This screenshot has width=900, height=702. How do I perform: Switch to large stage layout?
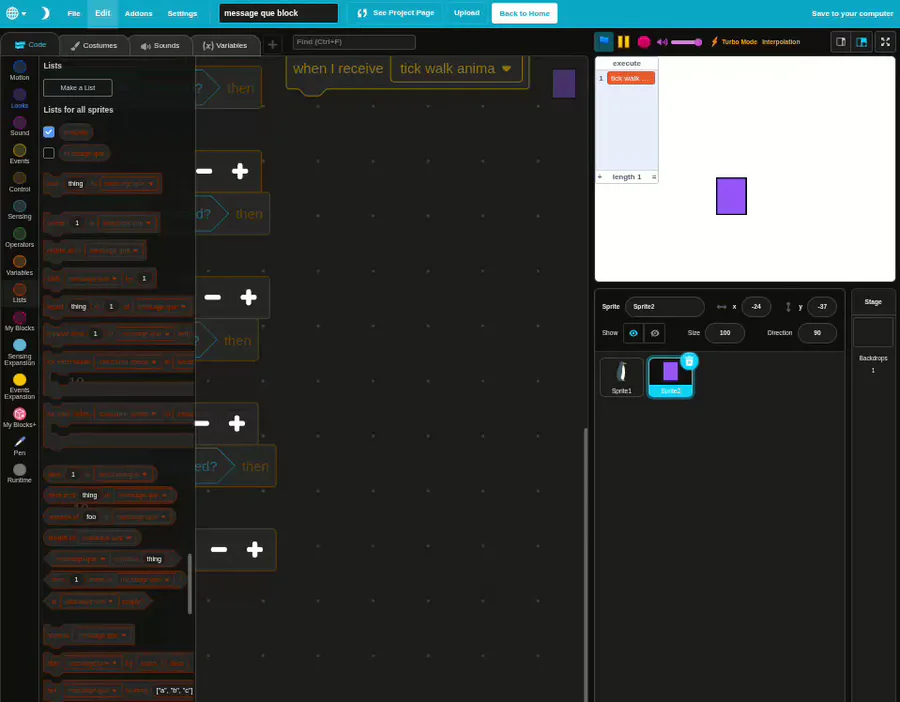[862, 42]
